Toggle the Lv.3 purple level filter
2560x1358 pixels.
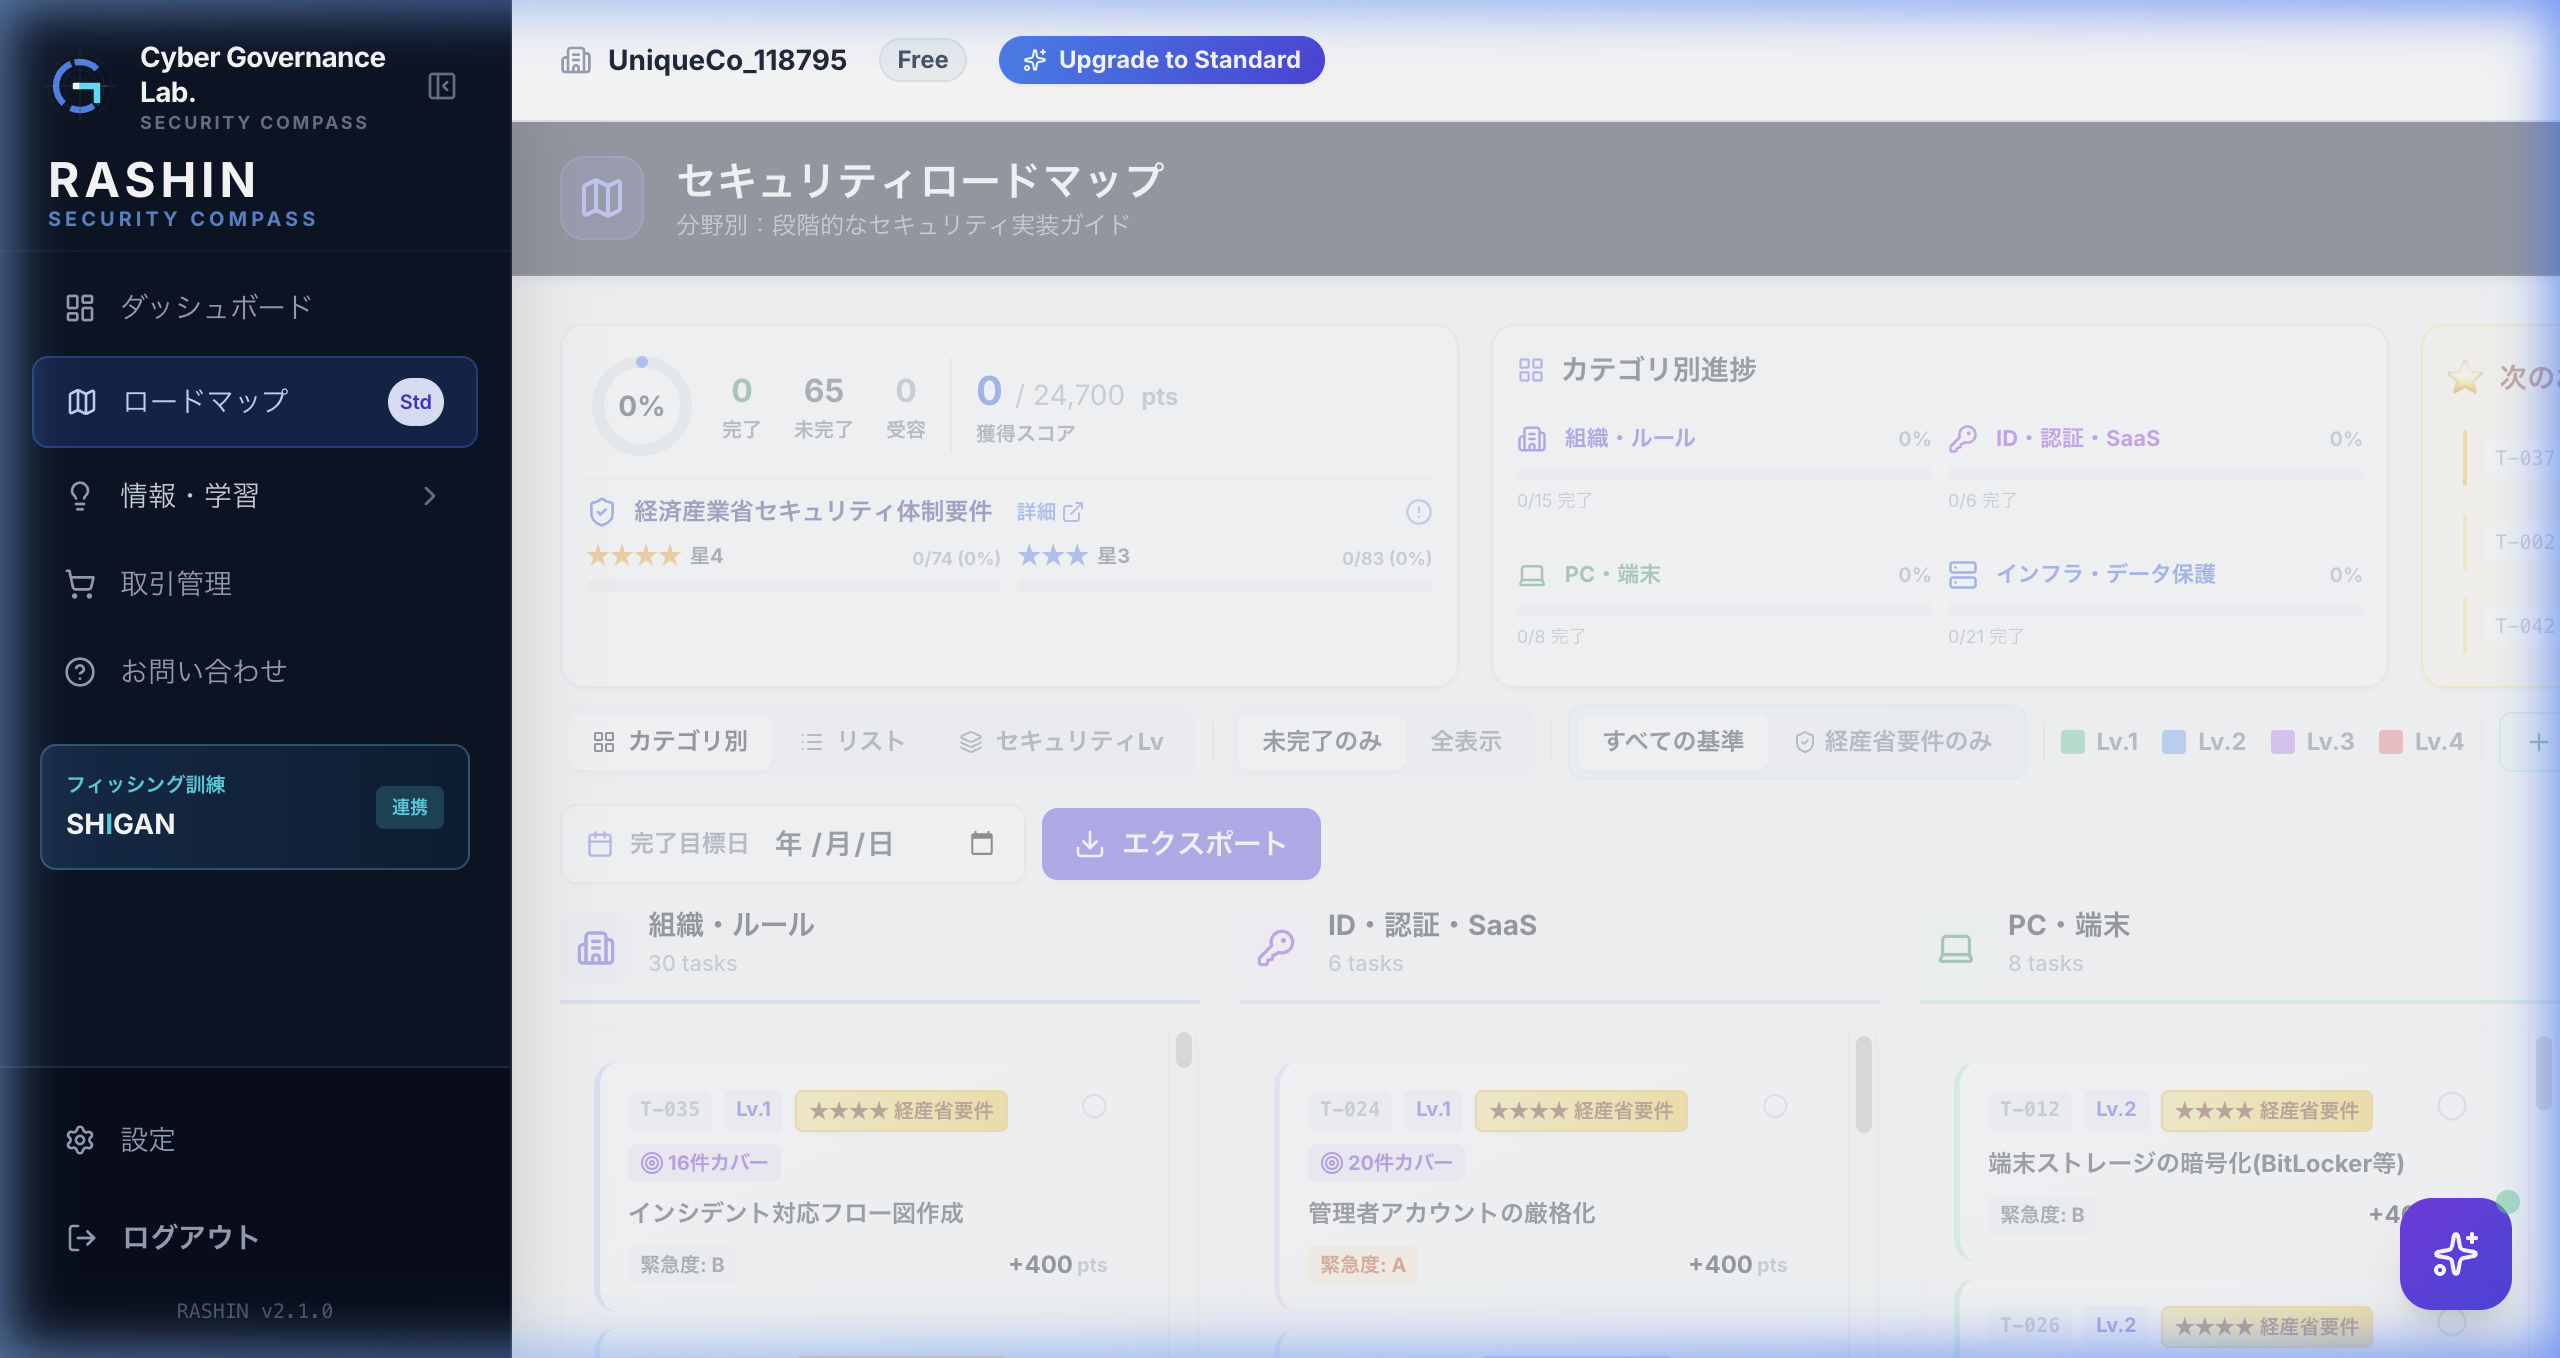pyautogui.click(x=2312, y=742)
